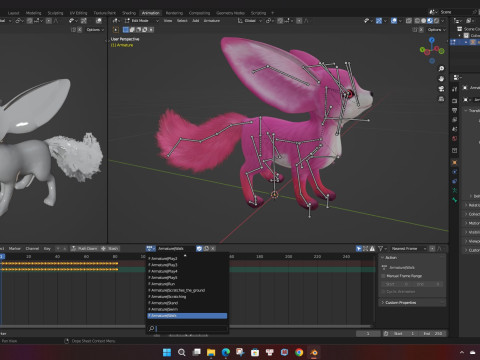Choose Armature|Scratches_the_ground action
480x360 pixels.
coord(187,290)
